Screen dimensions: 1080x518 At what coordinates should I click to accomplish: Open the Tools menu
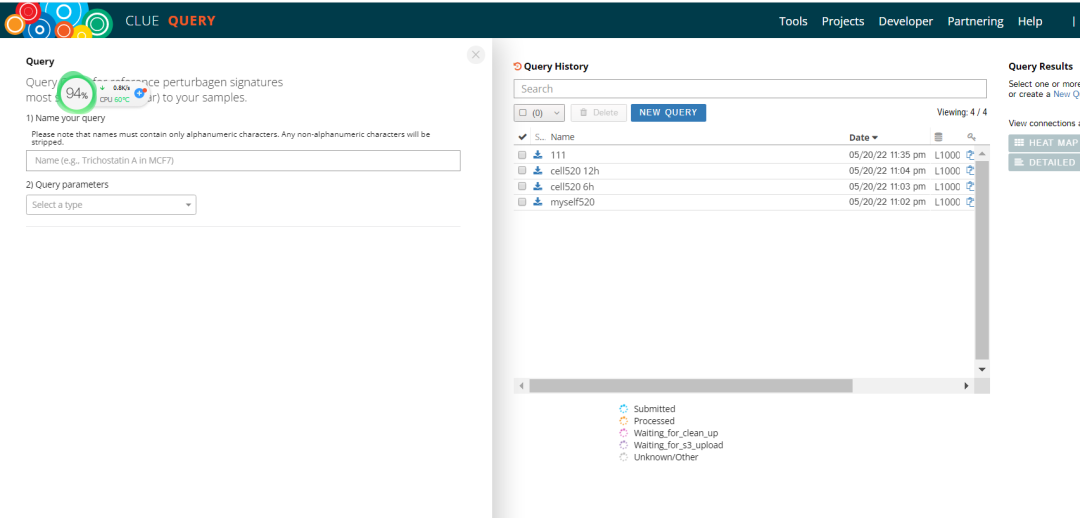pos(793,21)
